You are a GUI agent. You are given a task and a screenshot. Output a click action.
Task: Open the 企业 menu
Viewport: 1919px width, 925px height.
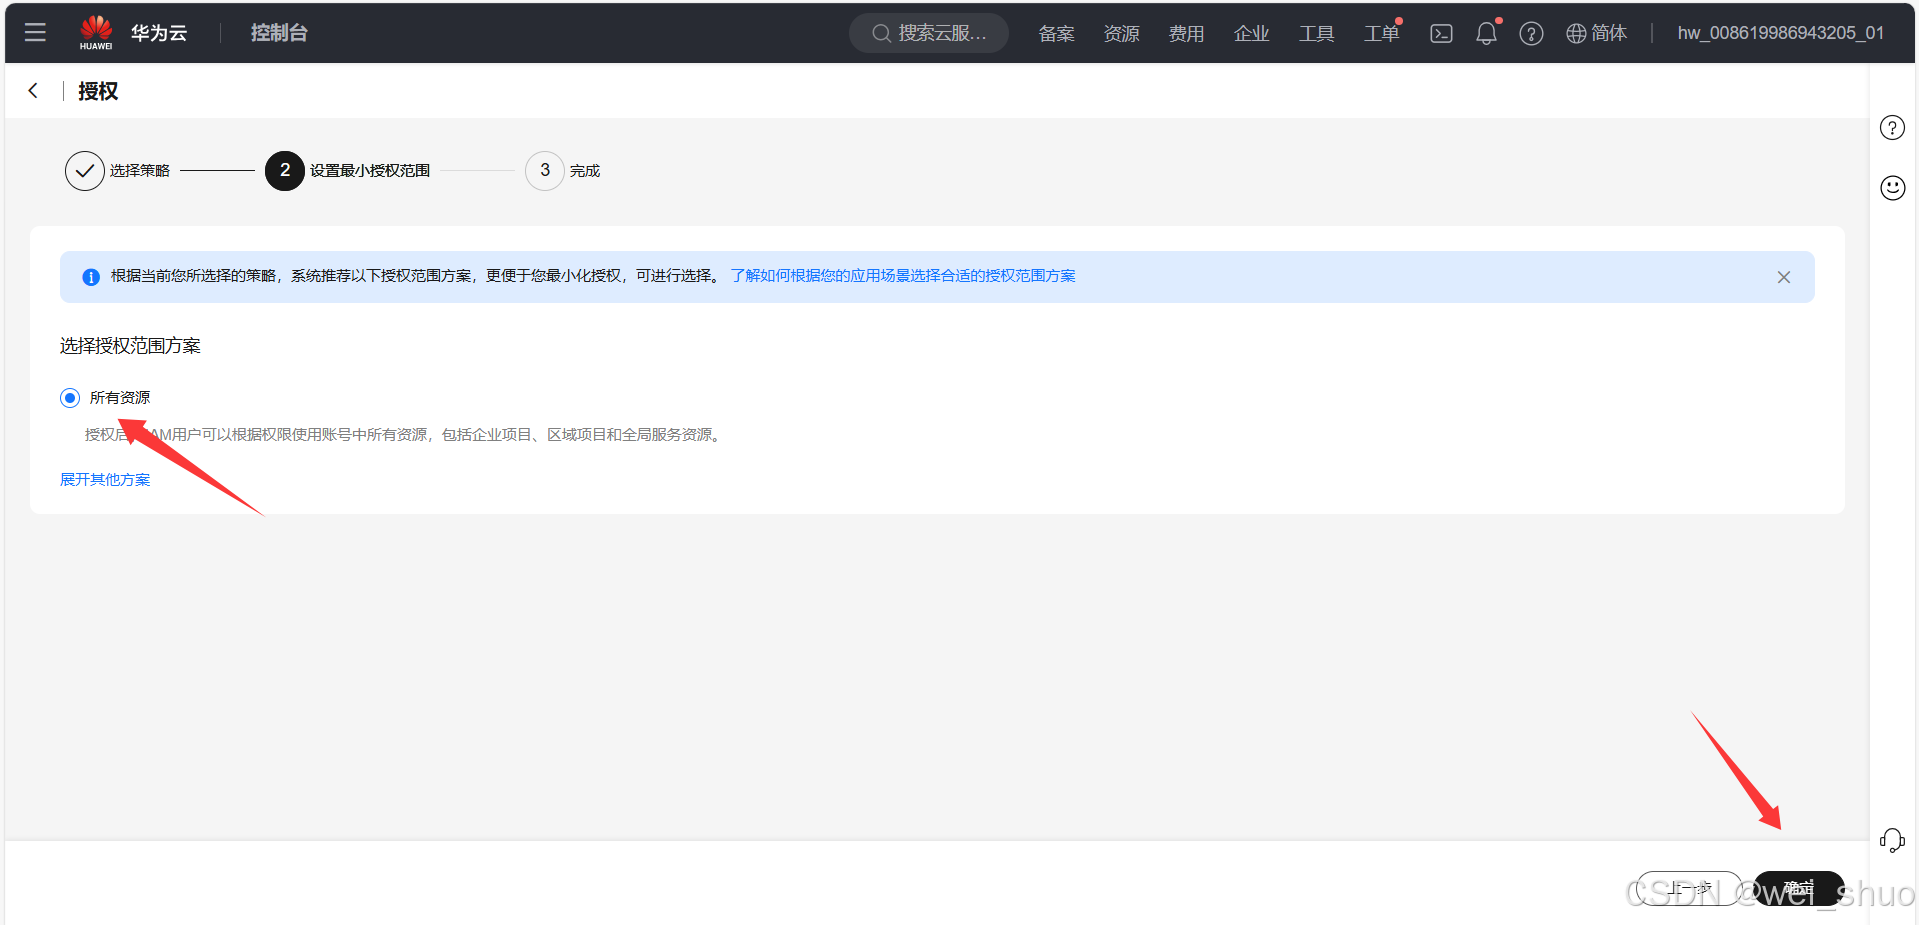tap(1251, 33)
